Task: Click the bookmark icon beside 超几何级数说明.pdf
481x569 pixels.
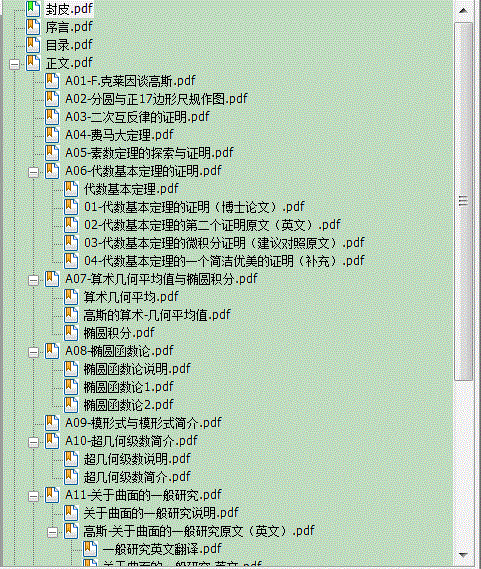Action: pyautogui.click(x=71, y=459)
